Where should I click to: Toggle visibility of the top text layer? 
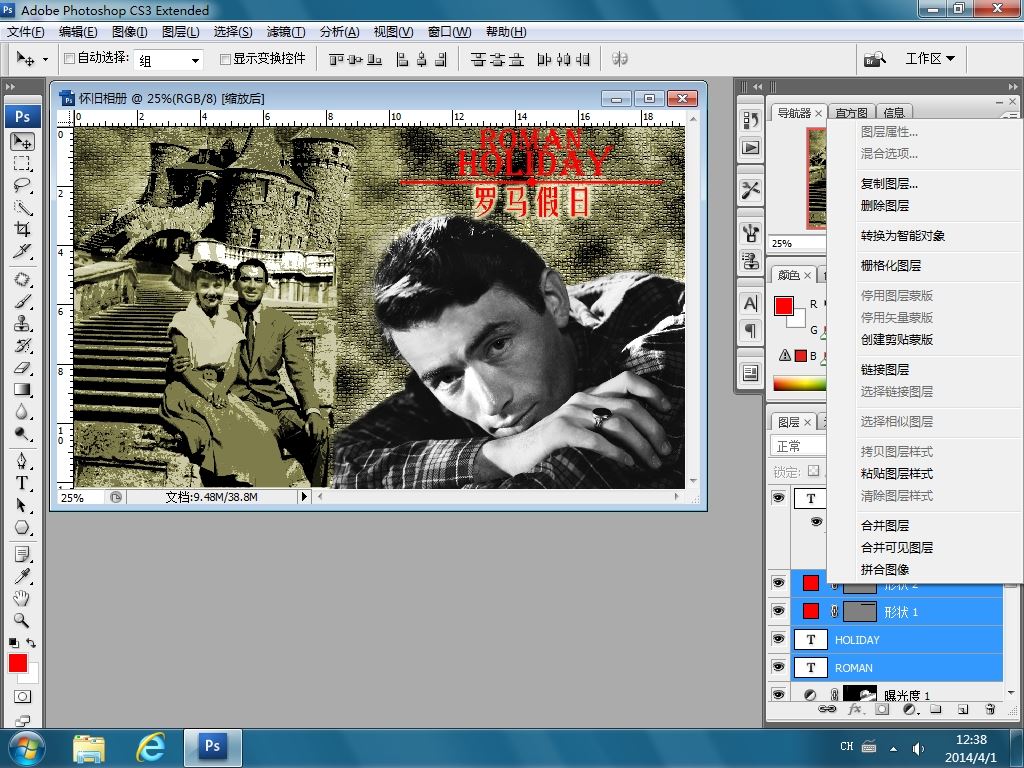[778, 498]
